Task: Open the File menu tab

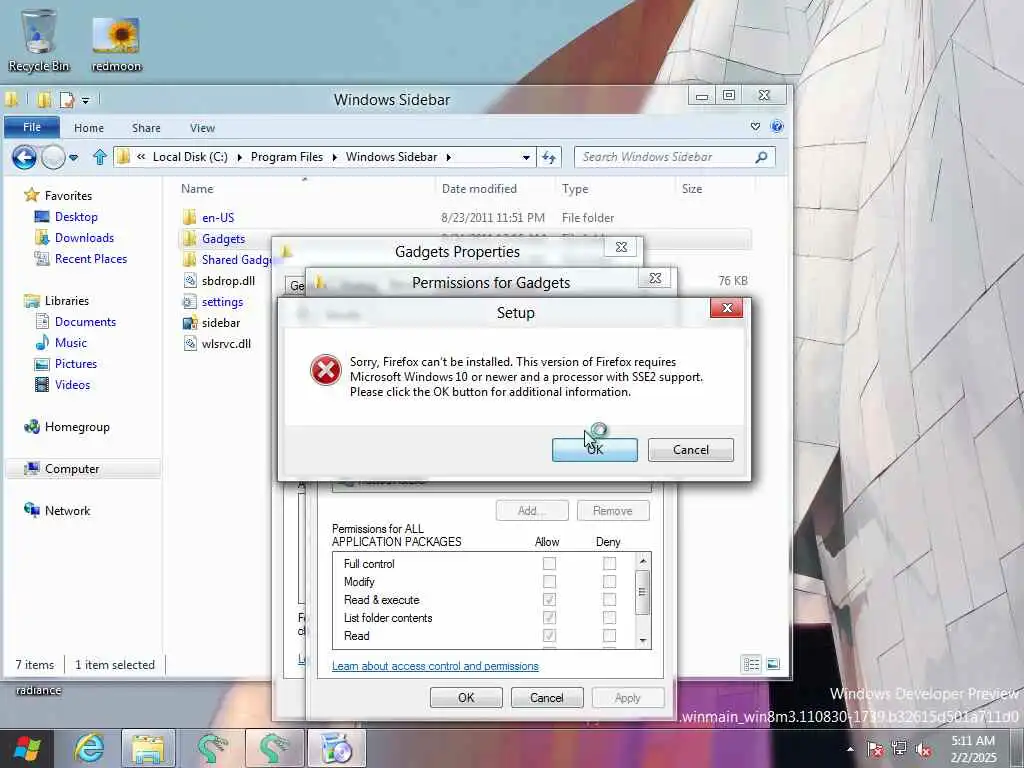Action: (x=32, y=127)
